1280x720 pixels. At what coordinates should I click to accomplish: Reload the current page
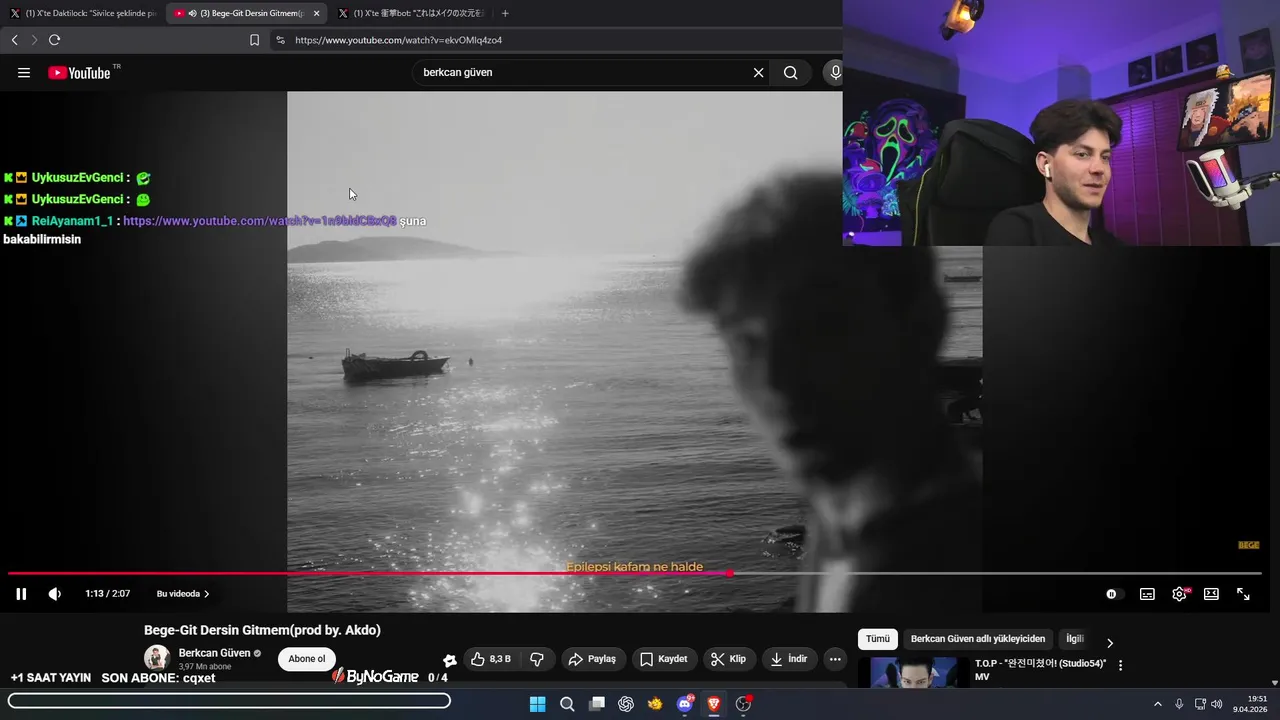coord(54,40)
